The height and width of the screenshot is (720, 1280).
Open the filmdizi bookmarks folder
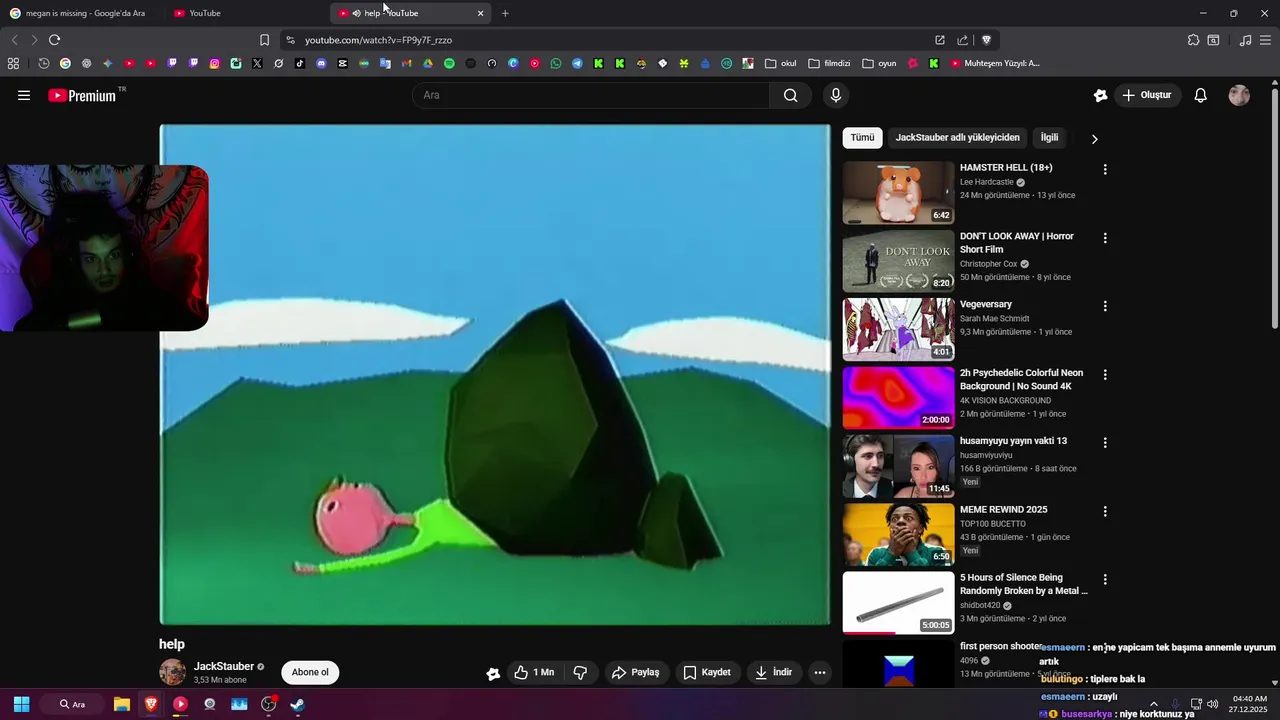[x=829, y=63]
